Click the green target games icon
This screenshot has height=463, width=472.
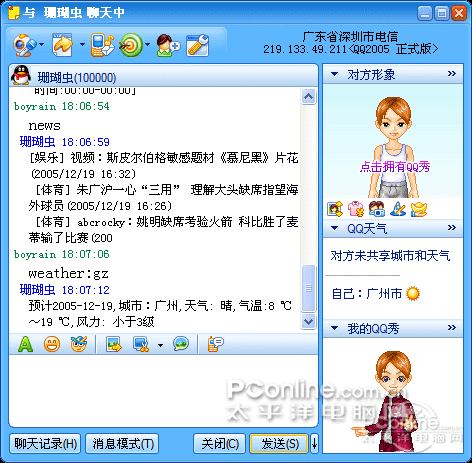(x=131, y=45)
